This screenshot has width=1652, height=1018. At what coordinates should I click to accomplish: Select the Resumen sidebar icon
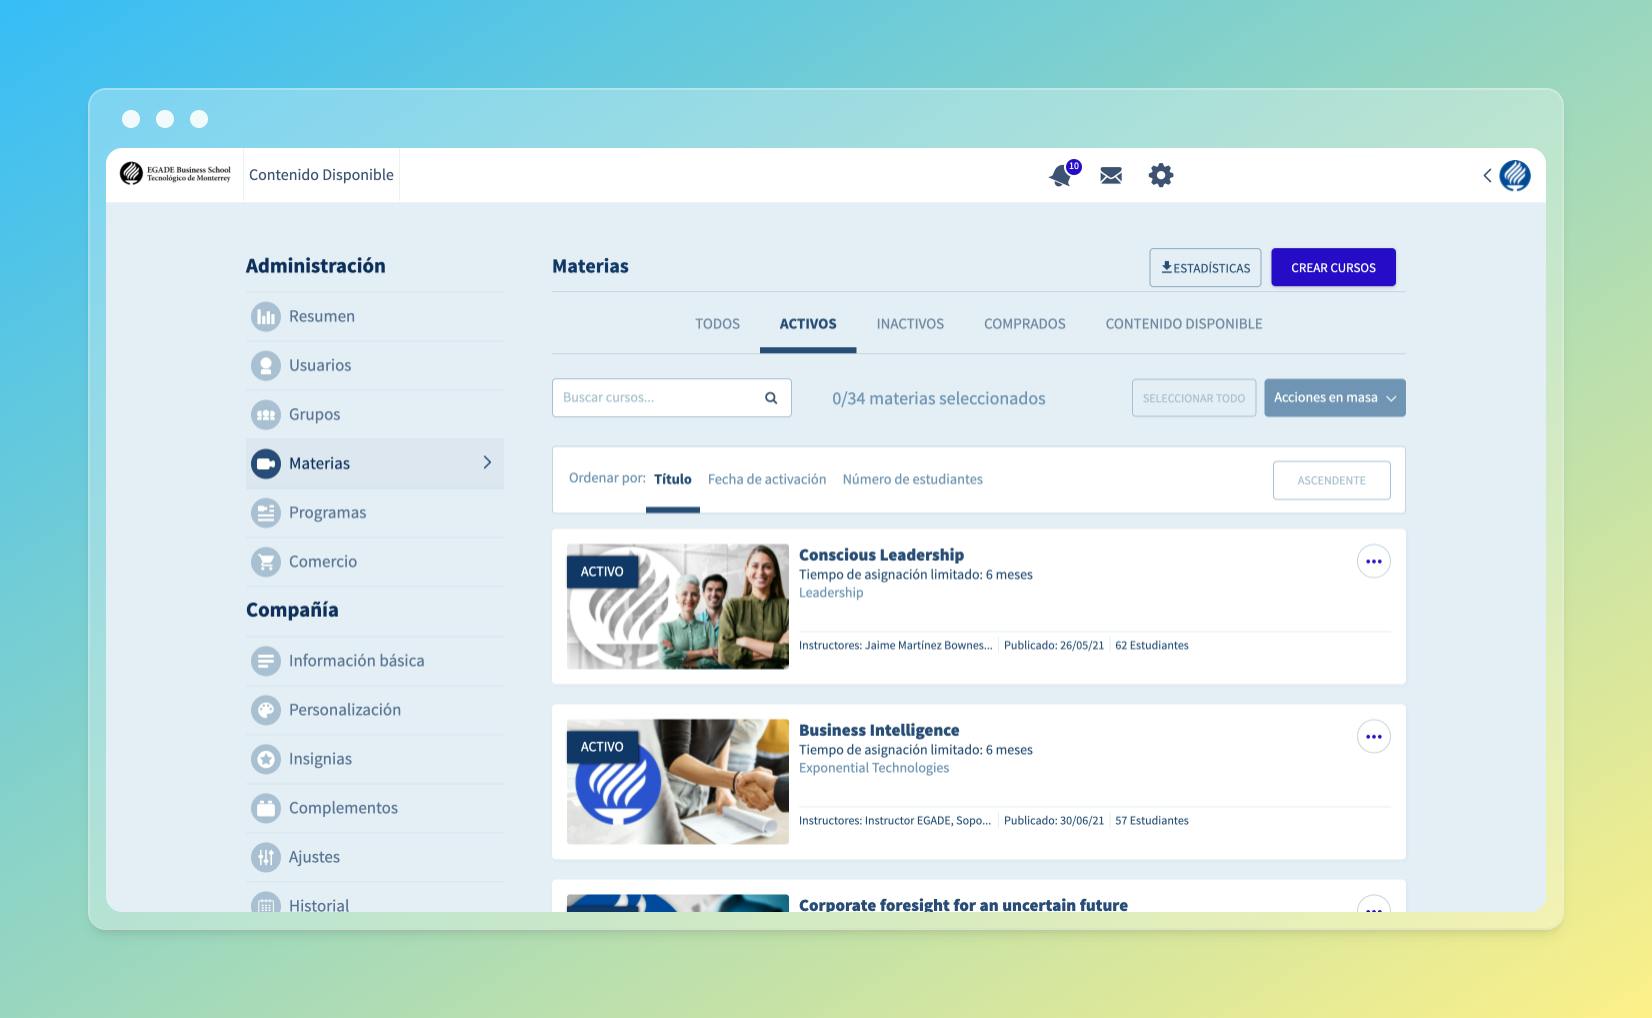pos(265,316)
